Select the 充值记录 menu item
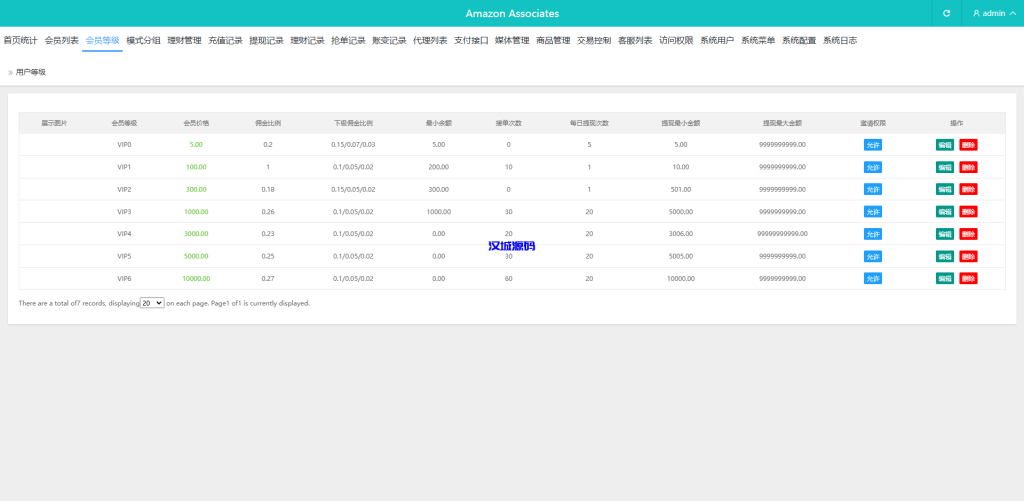 [225, 41]
